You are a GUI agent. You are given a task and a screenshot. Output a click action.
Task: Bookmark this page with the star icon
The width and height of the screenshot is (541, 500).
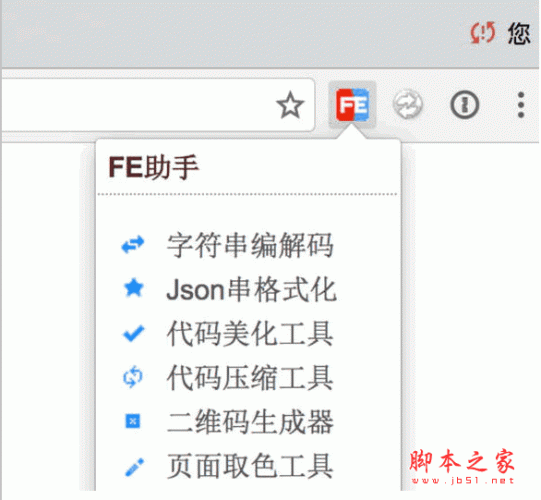[290, 105]
